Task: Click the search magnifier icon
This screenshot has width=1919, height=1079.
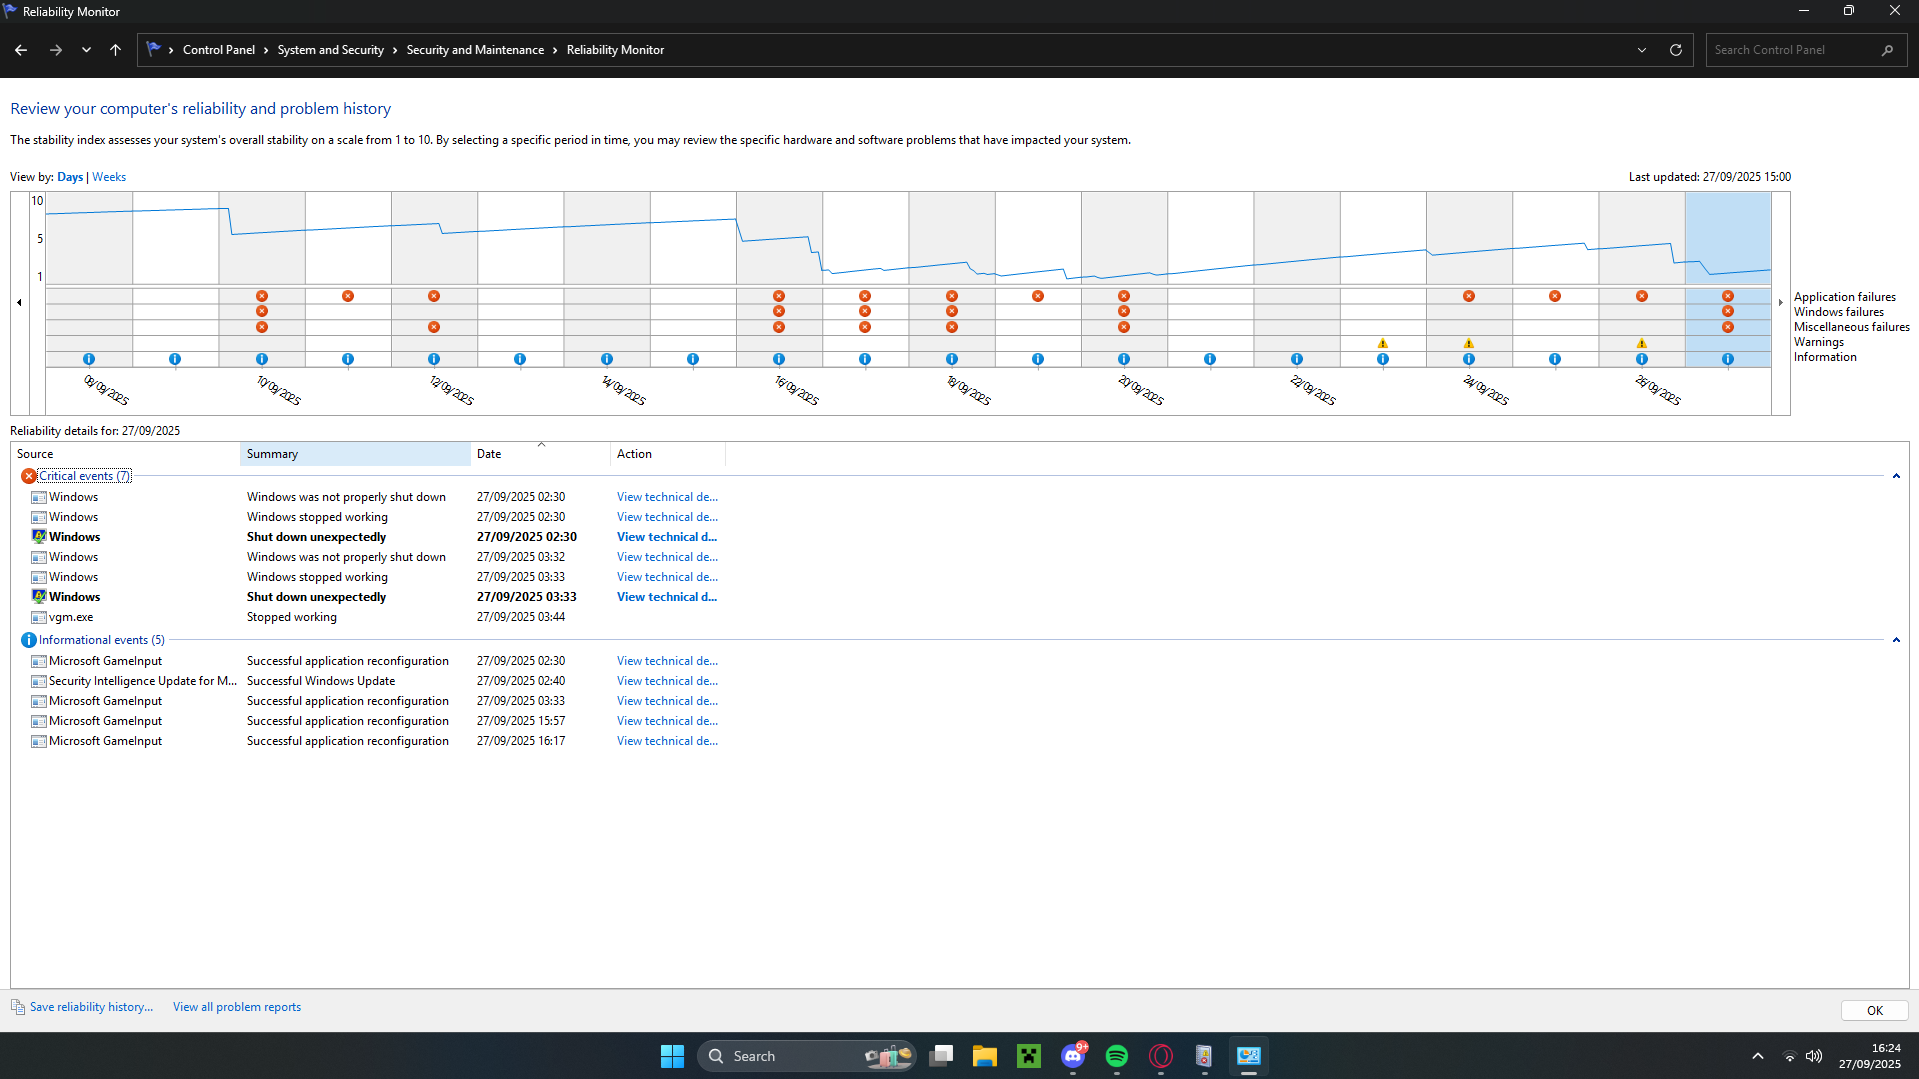Action: coord(1888,50)
